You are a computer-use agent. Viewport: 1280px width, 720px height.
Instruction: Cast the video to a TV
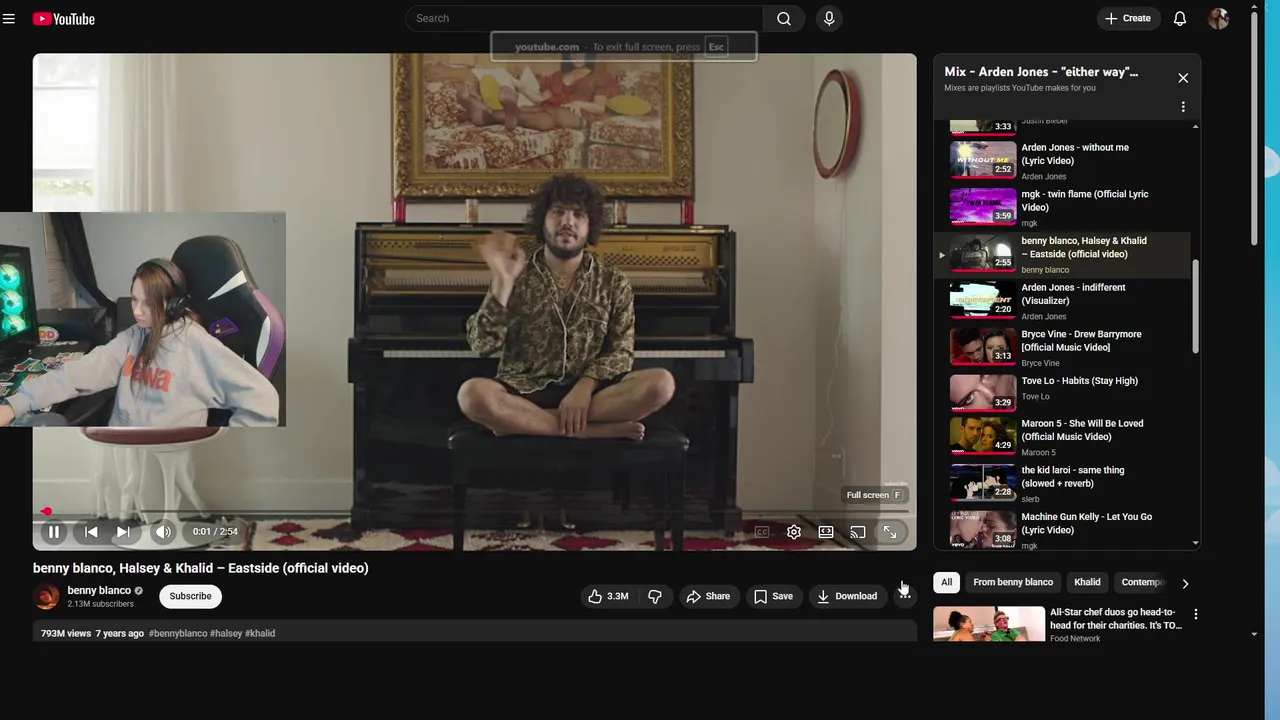point(858,532)
